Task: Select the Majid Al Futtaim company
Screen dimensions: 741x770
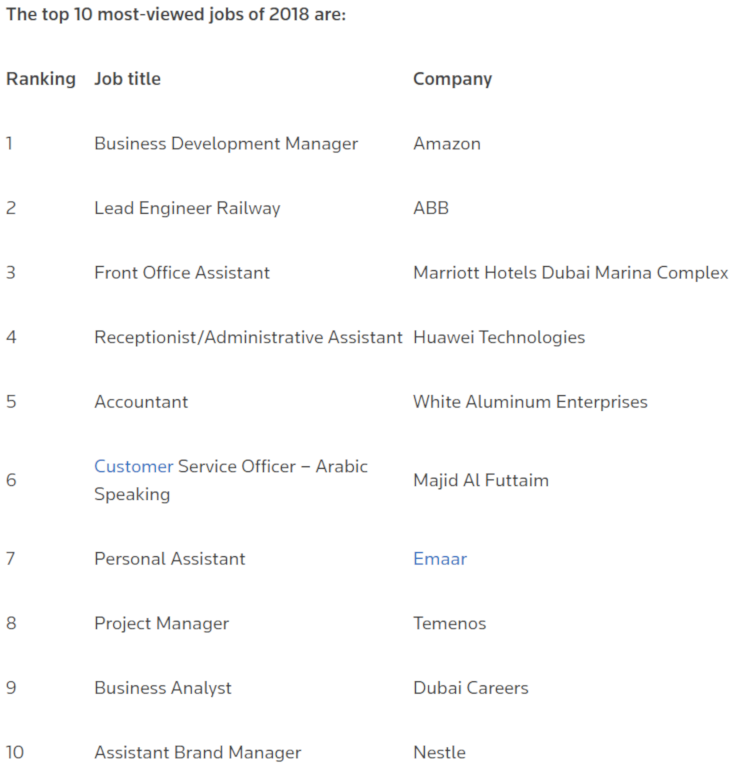Action: point(481,480)
